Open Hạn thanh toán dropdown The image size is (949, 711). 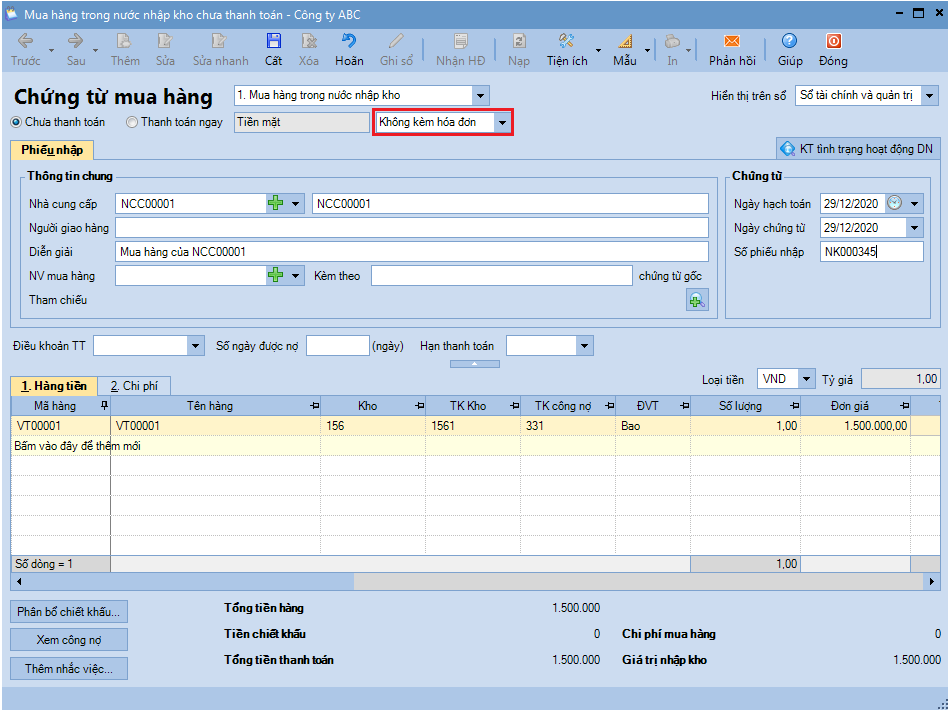coord(584,346)
